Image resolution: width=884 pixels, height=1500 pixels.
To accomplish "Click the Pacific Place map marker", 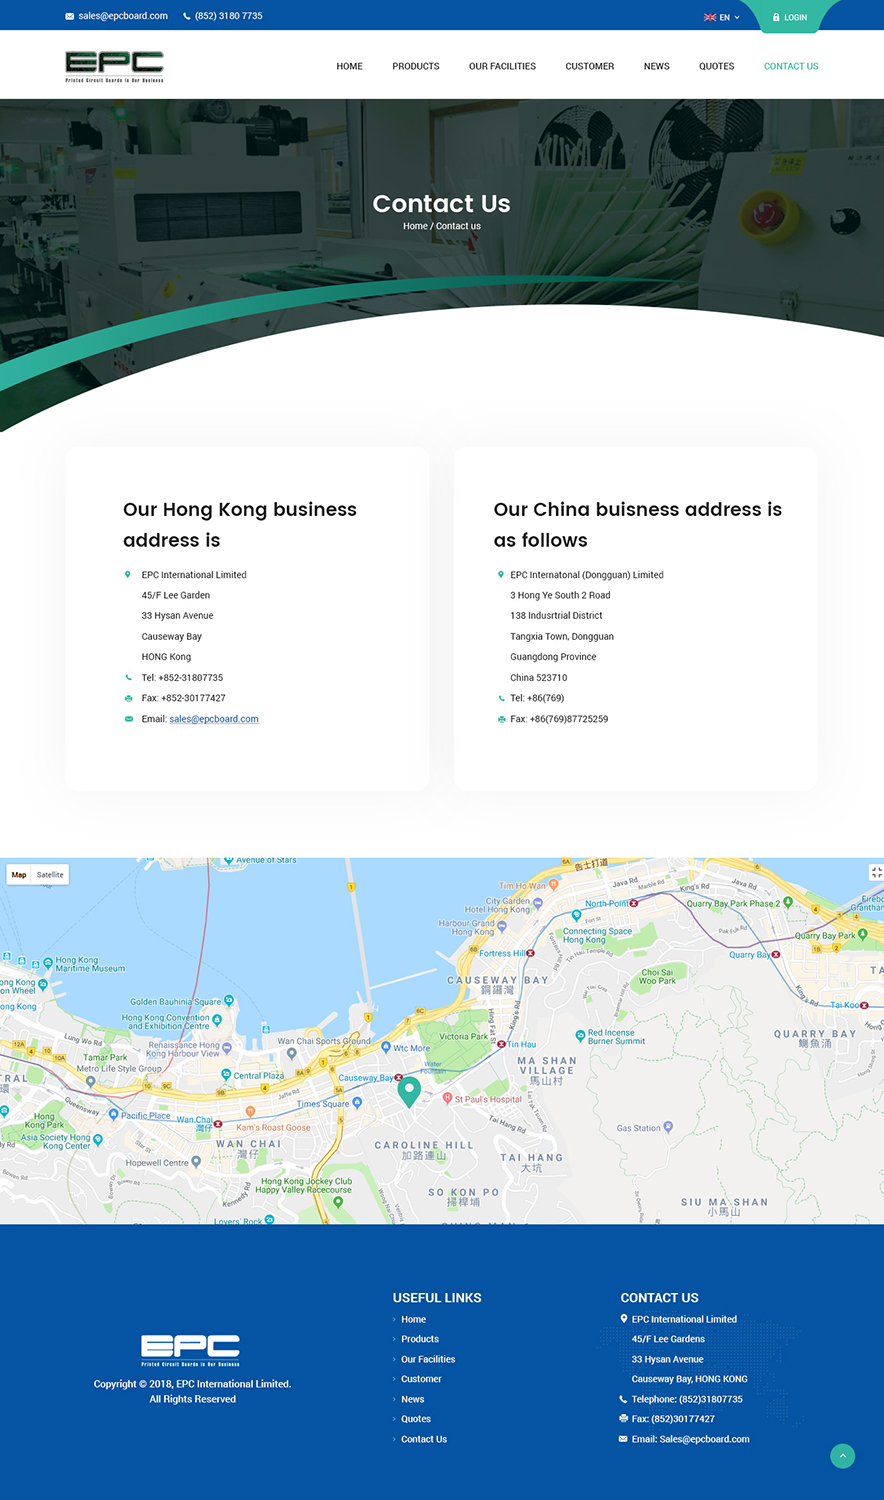I will (114, 1114).
